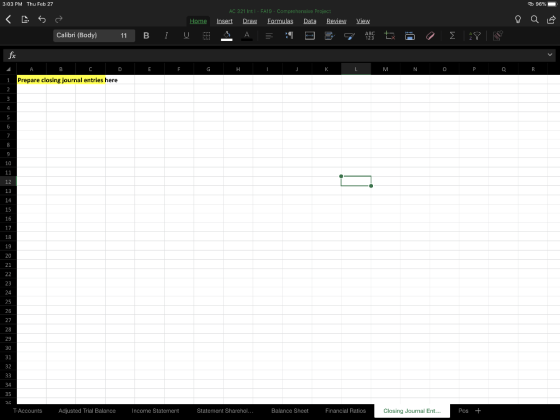The image size is (560, 420).
Task: Choose the fill color bucket
Action: (x=226, y=36)
